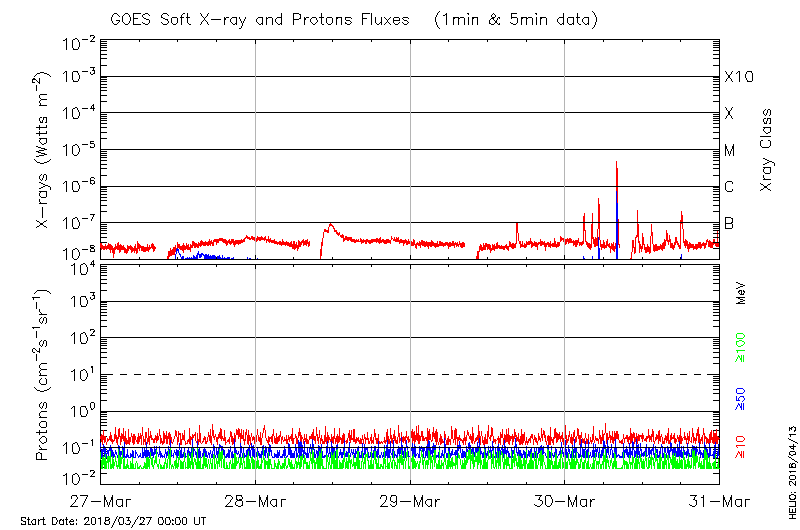Click the B class label on right axis
This screenshot has height=530, width=800.
click(729, 223)
